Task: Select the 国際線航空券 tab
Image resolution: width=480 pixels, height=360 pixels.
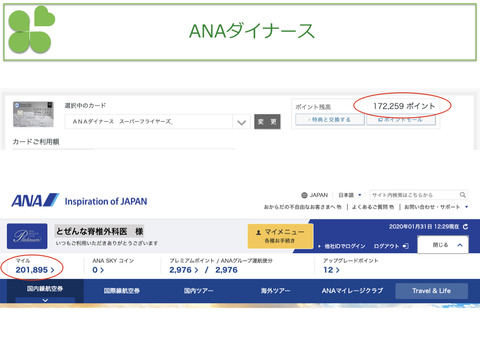Action: (x=122, y=291)
